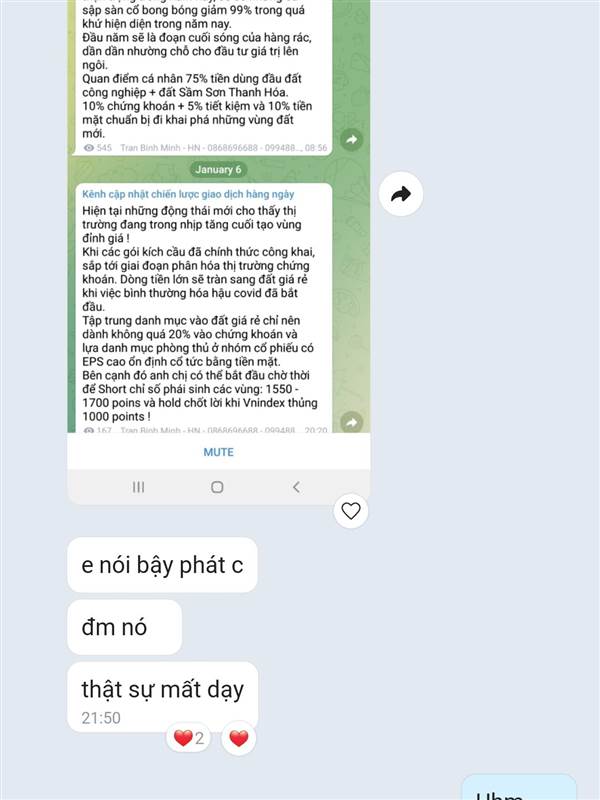Toggle the single red heart reaction
600x800 pixels.
click(x=238, y=738)
